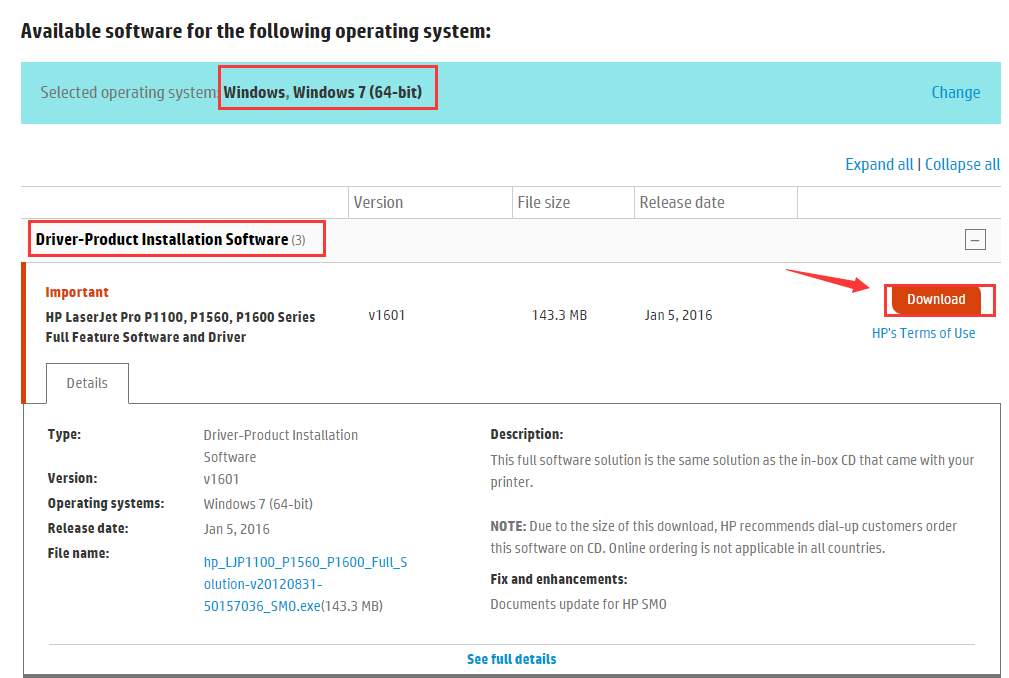Open HP's Terms of Use

click(x=923, y=333)
